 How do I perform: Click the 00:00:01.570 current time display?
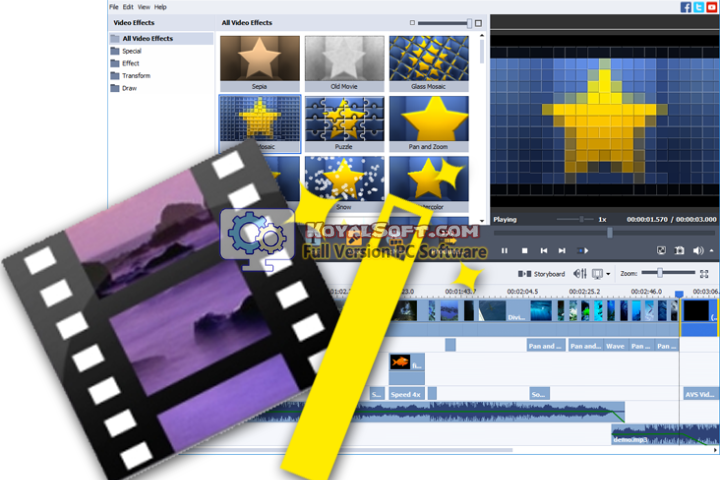click(647, 220)
